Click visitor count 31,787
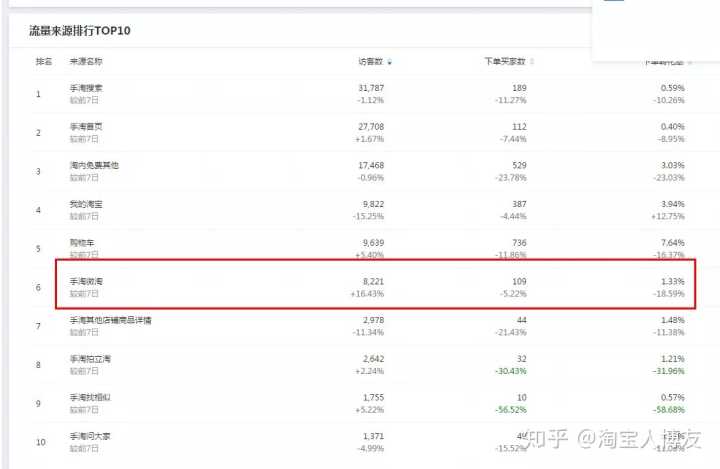720x469 pixels. [x=371, y=88]
